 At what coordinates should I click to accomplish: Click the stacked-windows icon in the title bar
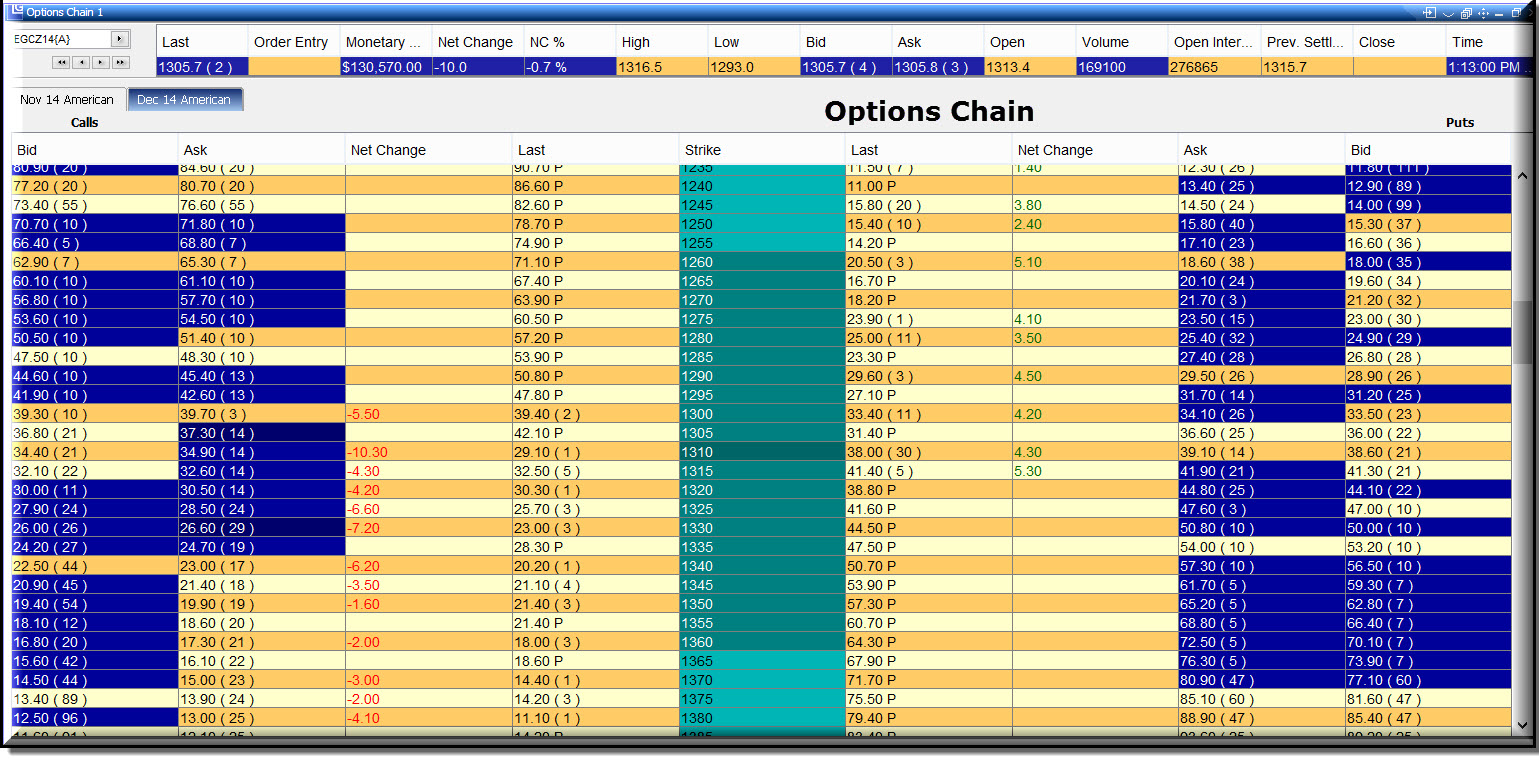coord(1466,13)
